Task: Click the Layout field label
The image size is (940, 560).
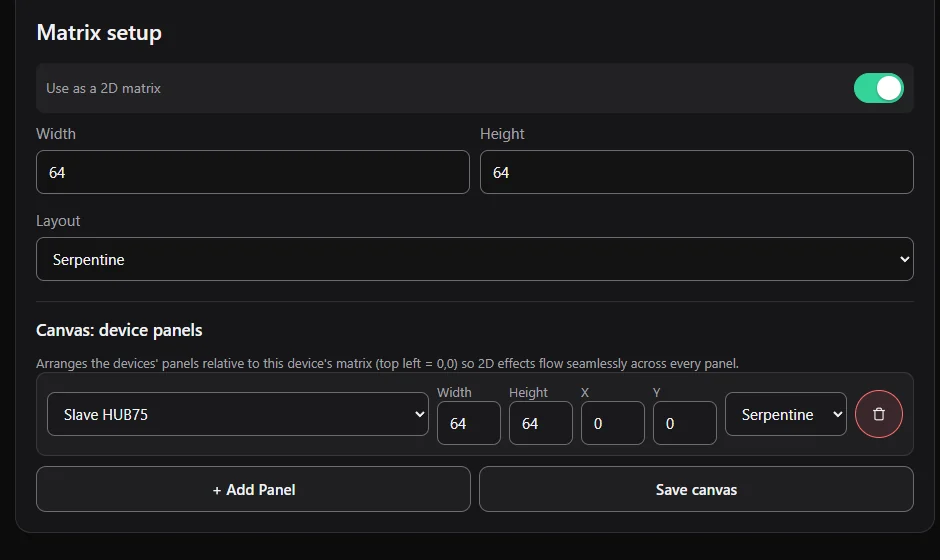Action: point(58,221)
